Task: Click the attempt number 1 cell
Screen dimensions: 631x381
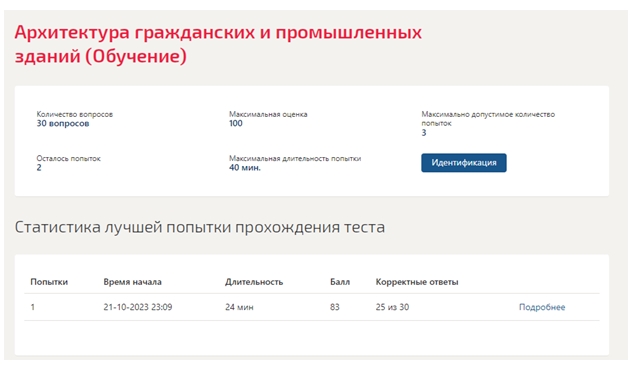Action: 33,307
